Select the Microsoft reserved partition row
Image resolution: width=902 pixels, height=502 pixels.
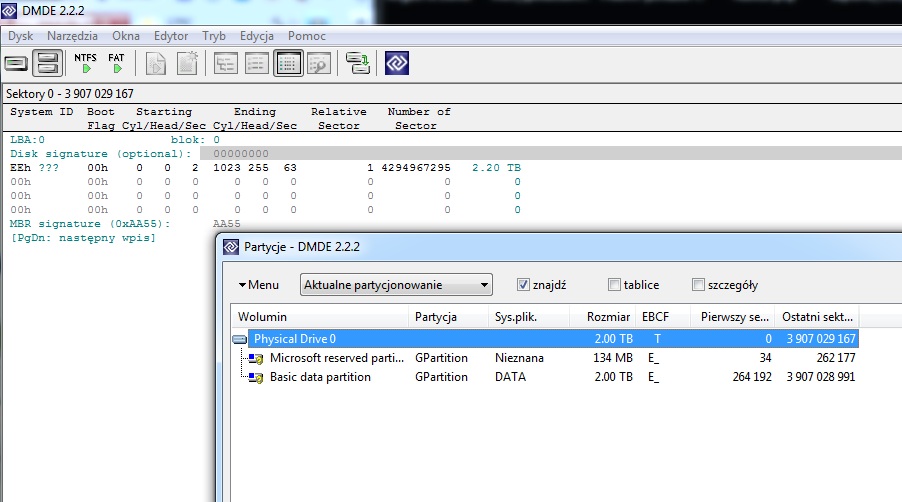tap(545, 358)
